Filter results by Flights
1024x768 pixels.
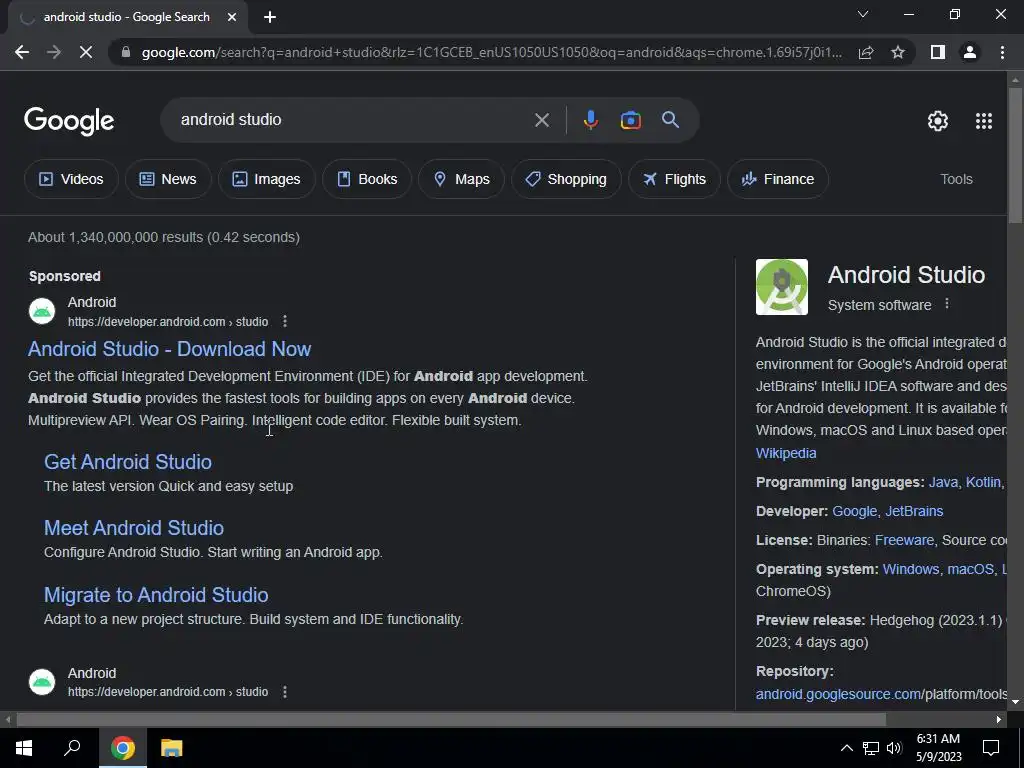[x=674, y=179]
